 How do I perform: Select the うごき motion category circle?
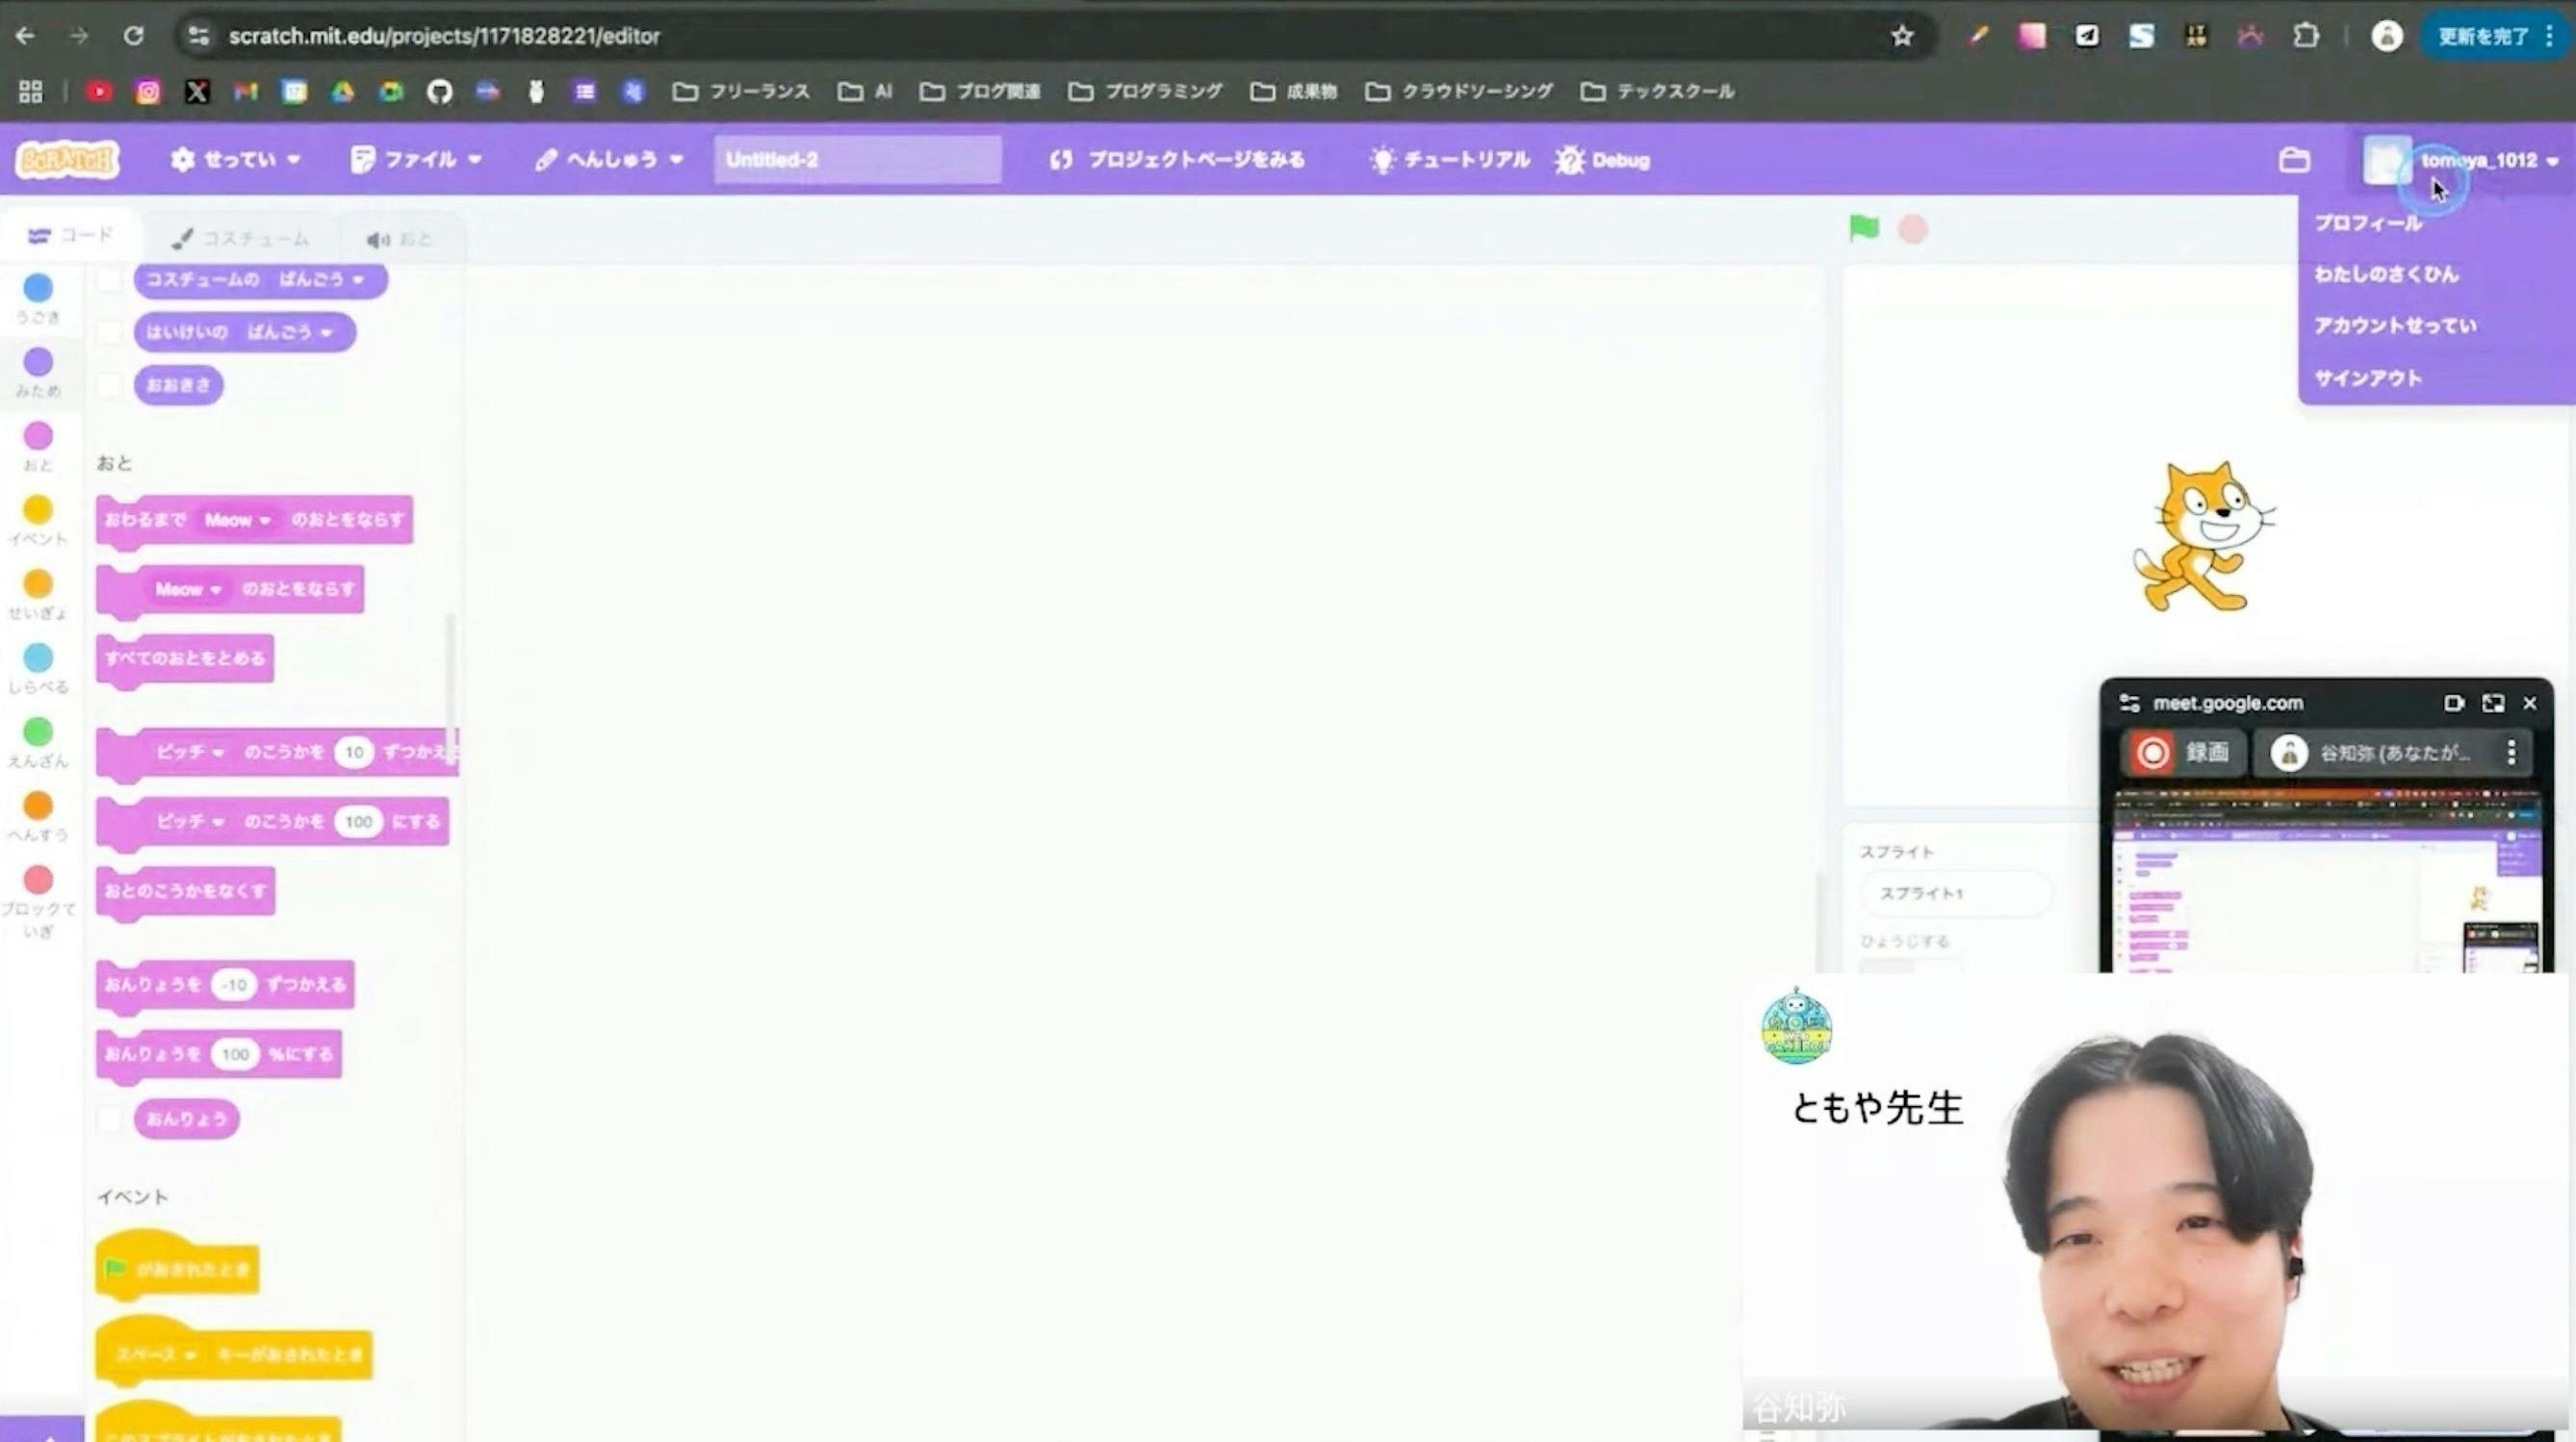(38, 289)
